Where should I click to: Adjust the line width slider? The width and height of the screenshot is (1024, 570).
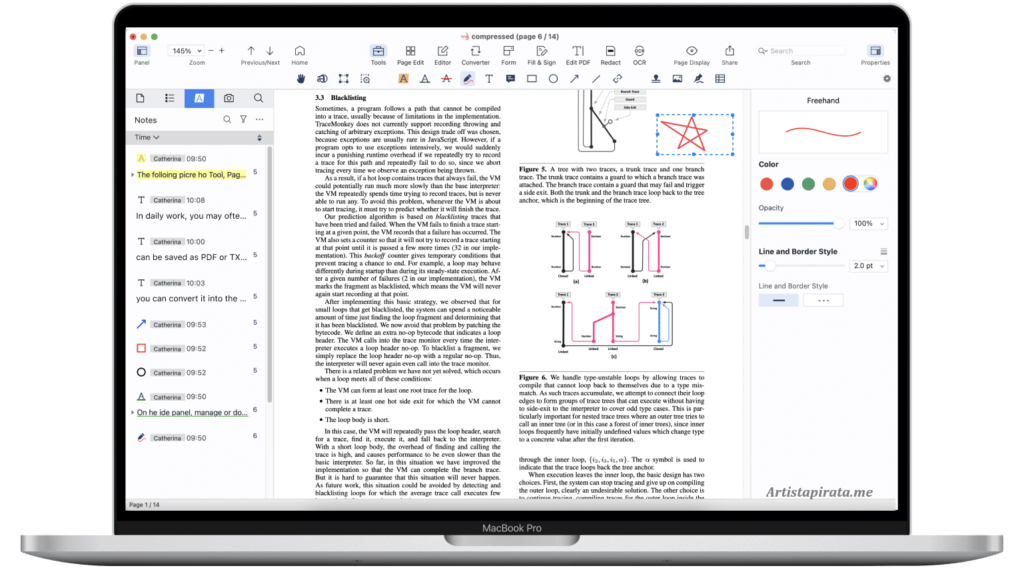(801, 266)
